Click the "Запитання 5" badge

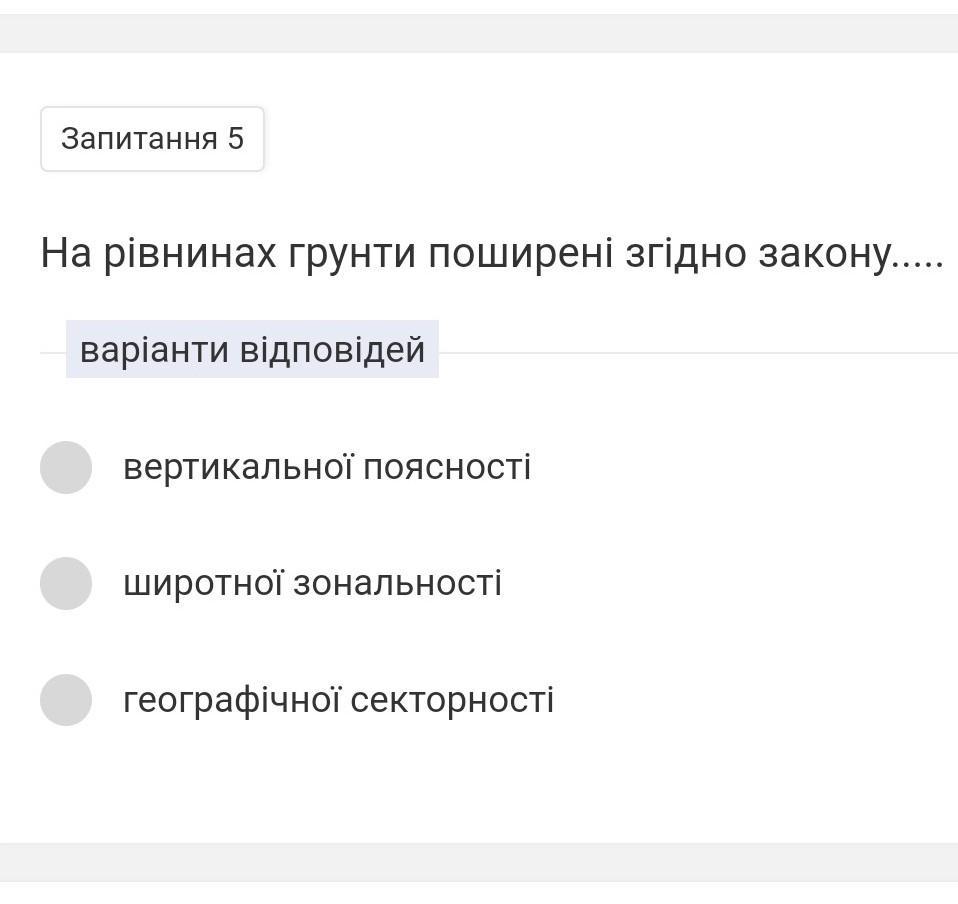[x=152, y=138]
